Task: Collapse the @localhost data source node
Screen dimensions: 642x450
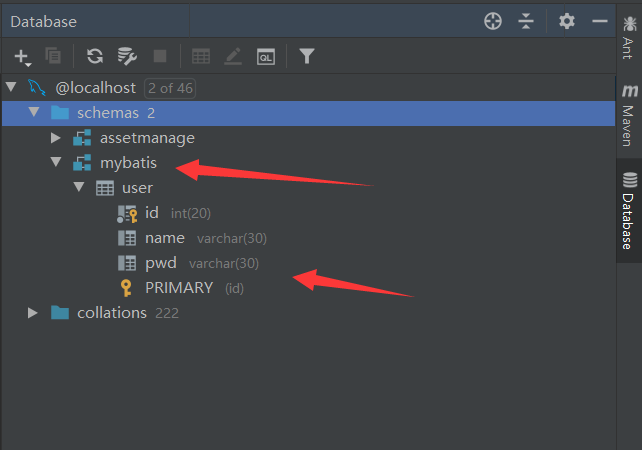Action: [11, 87]
